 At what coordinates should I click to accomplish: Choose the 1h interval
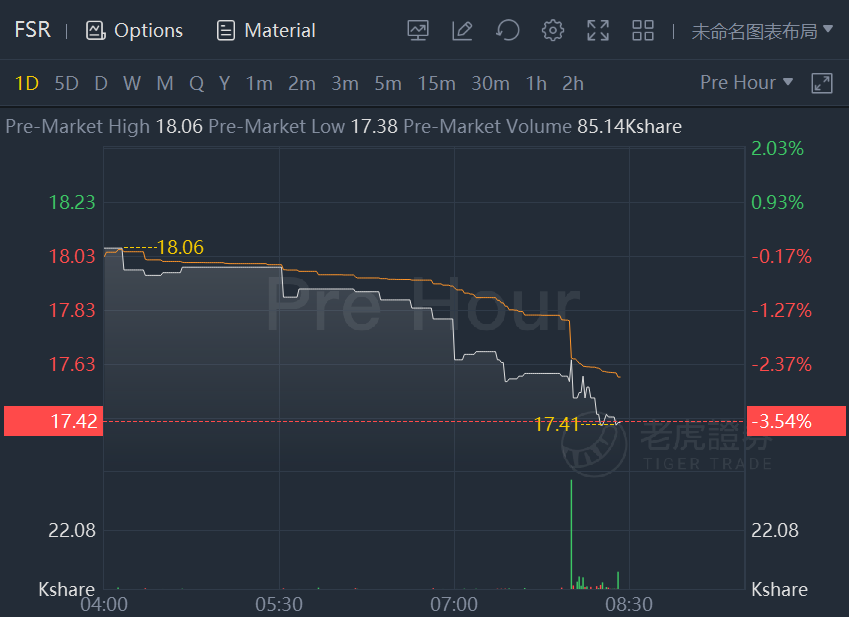click(536, 83)
